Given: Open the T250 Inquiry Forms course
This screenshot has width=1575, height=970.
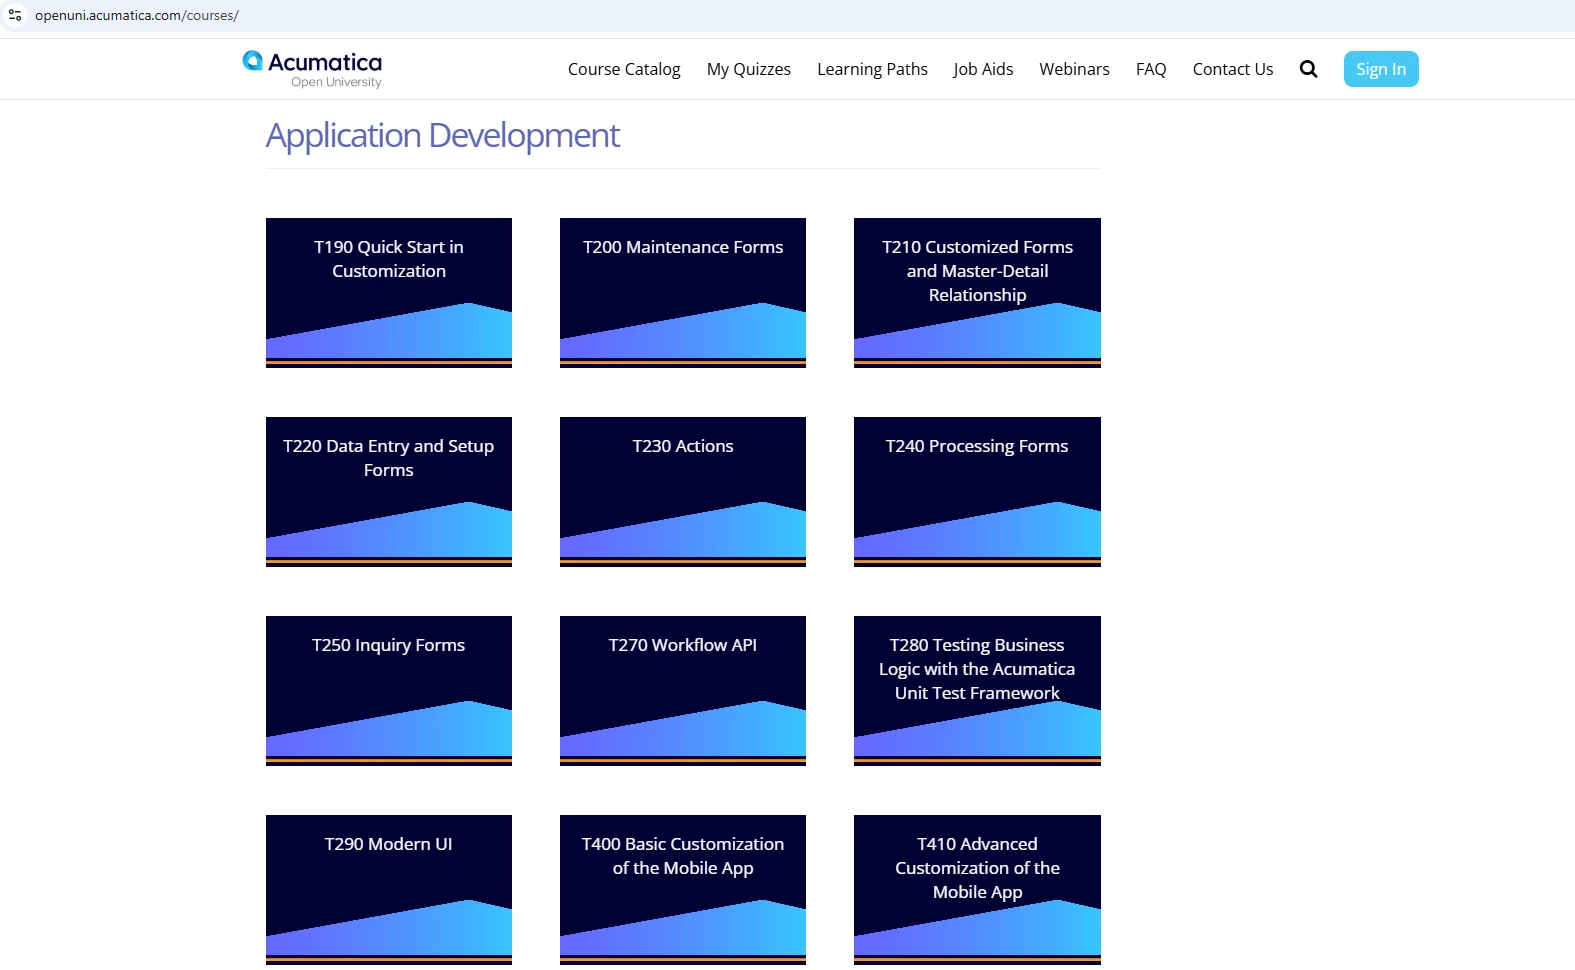Looking at the screenshot, I should 389,691.
